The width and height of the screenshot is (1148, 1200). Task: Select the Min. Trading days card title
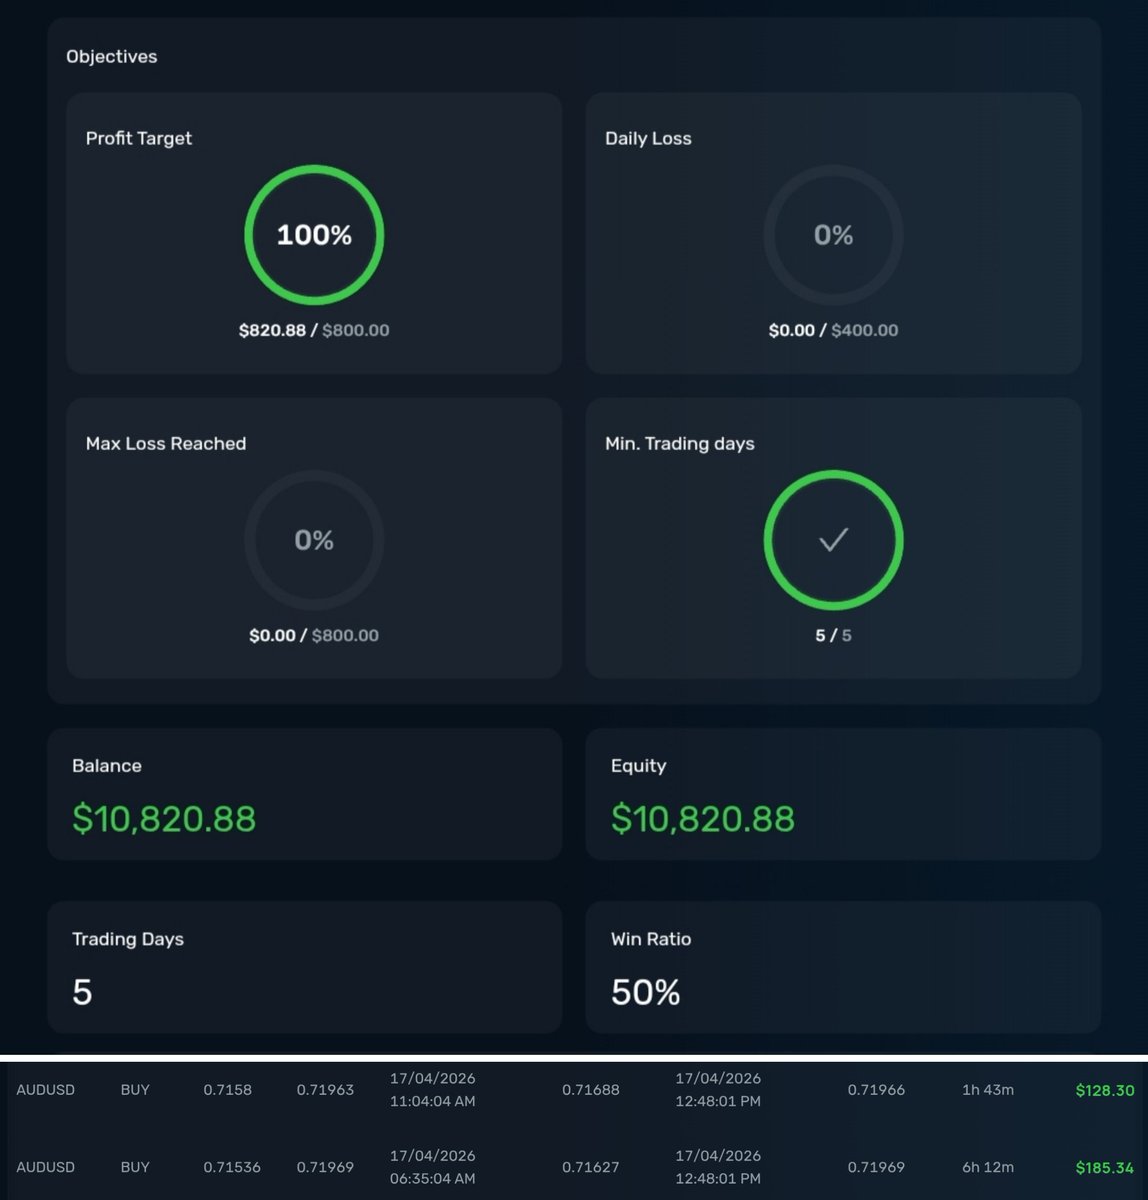tap(680, 443)
